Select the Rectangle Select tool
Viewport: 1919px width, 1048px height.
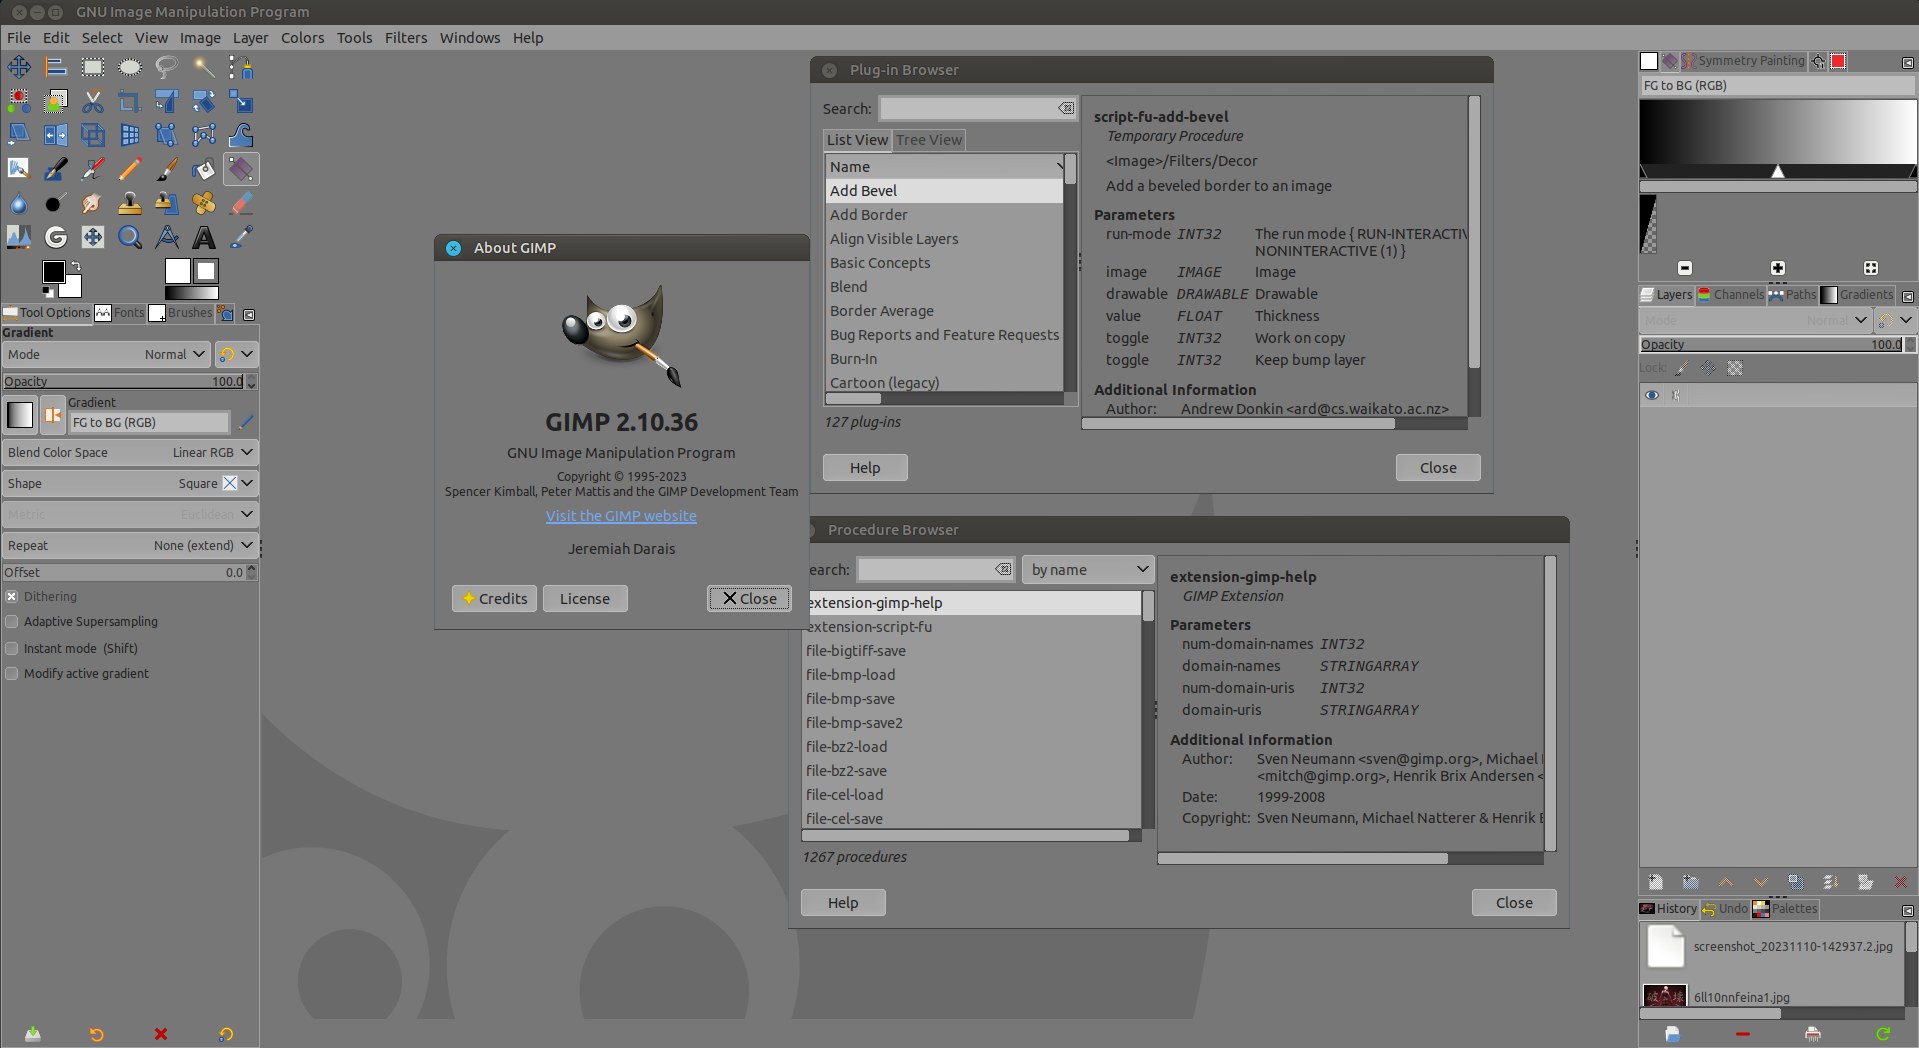click(x=93, y=67)
